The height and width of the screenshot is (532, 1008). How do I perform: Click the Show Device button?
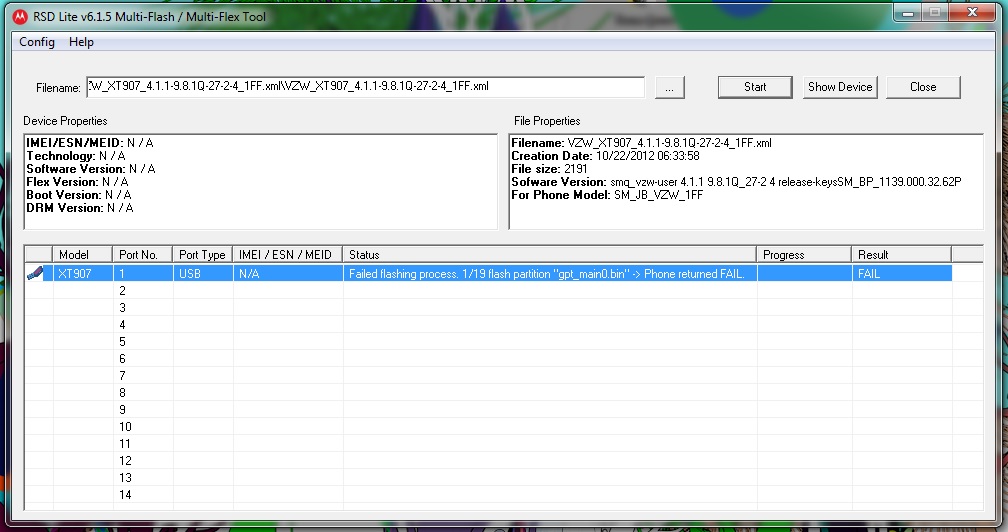840,87
